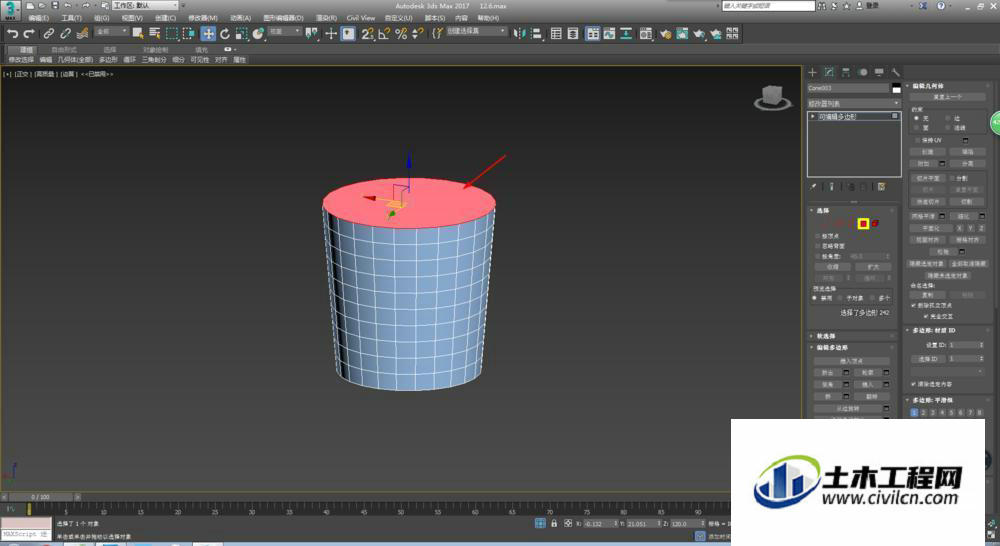Open the reference coordinate system dropdown (视图)
1000x546 pixels.
(x=284, y=31)
